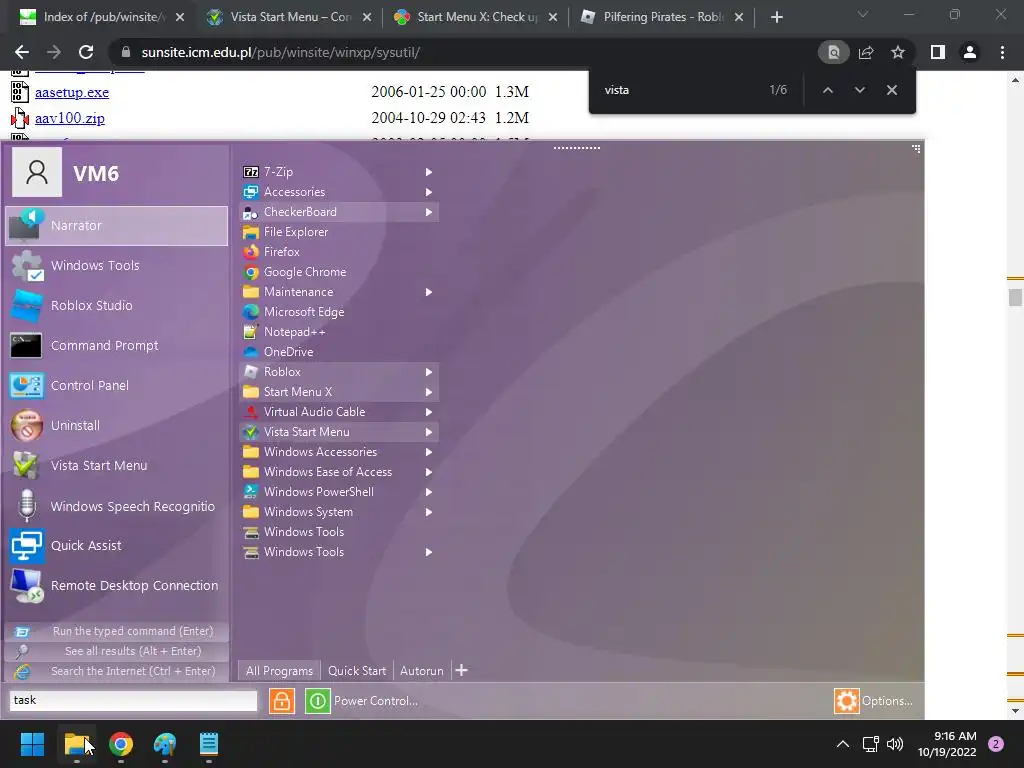The image size is (1024, 768).
Task: Launch Google Chrome from All Programs
Action: click(339, 272)
